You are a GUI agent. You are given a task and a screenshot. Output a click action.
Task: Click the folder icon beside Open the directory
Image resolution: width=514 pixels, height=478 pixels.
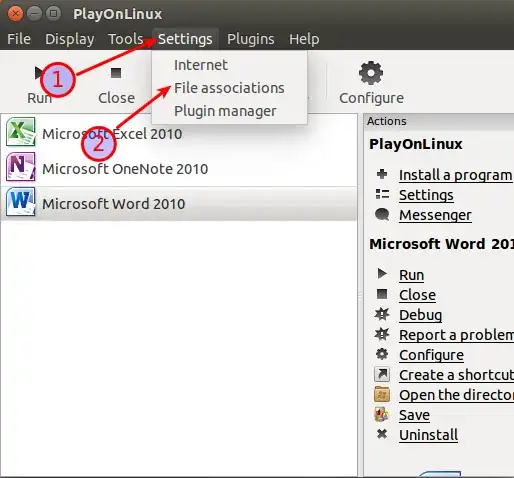(x=382, y=394)
